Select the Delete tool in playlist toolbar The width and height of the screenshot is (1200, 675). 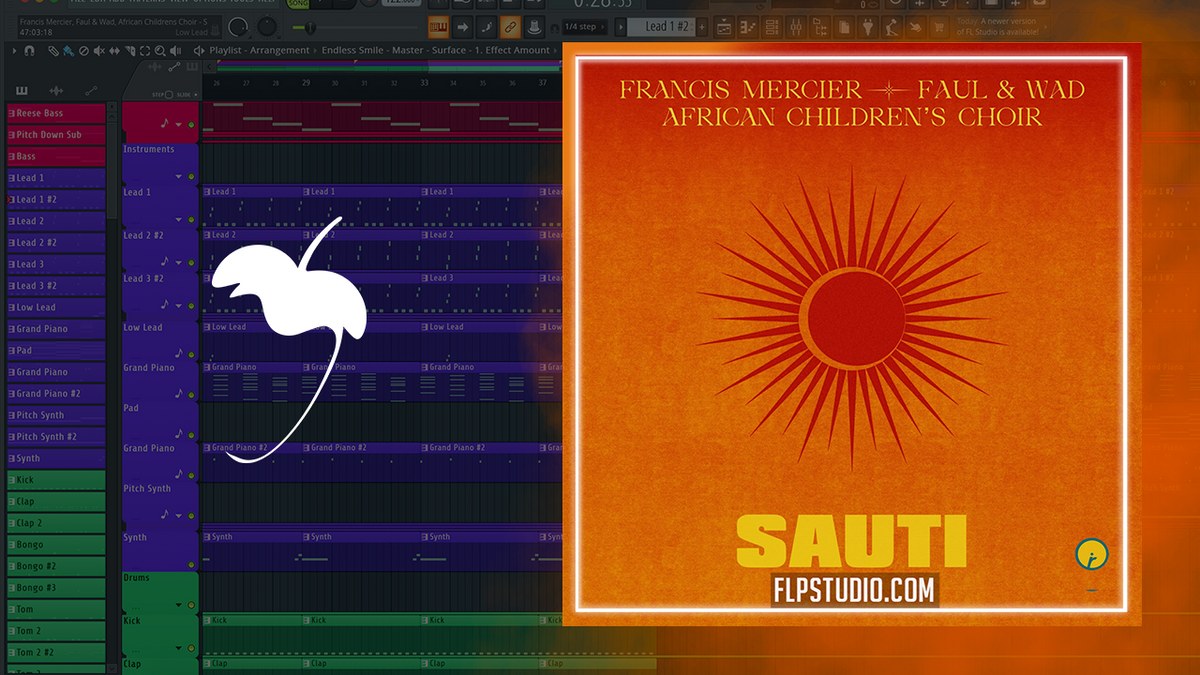[x=84, y=50]
